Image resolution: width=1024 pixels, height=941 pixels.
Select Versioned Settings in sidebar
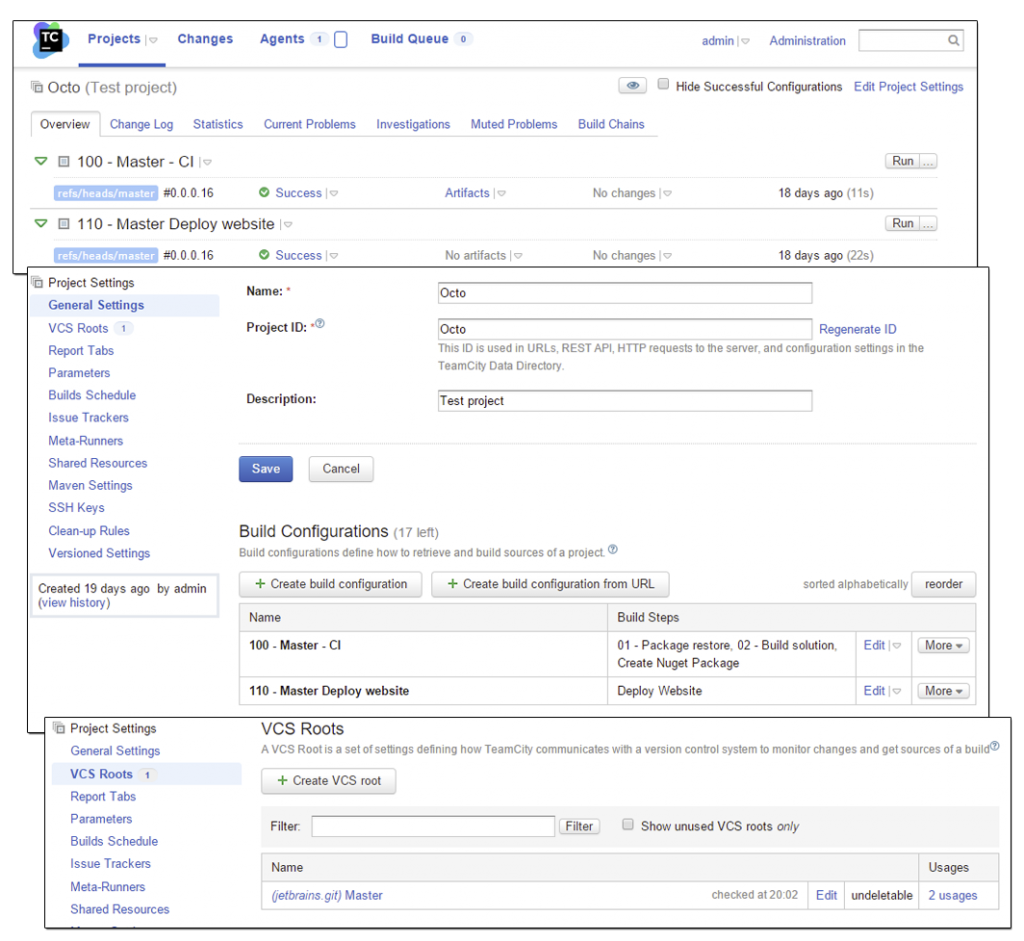[99, 553]
